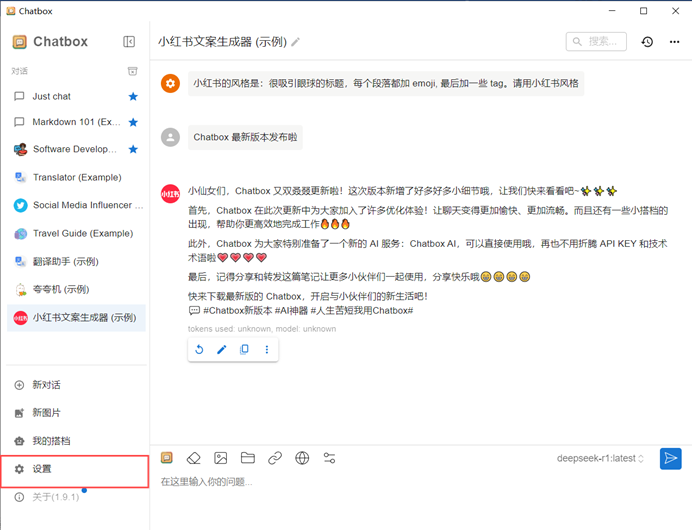Click the tokens used: unknown text
The width and height of the screenshot is (692, 530).
coord(262,329)
